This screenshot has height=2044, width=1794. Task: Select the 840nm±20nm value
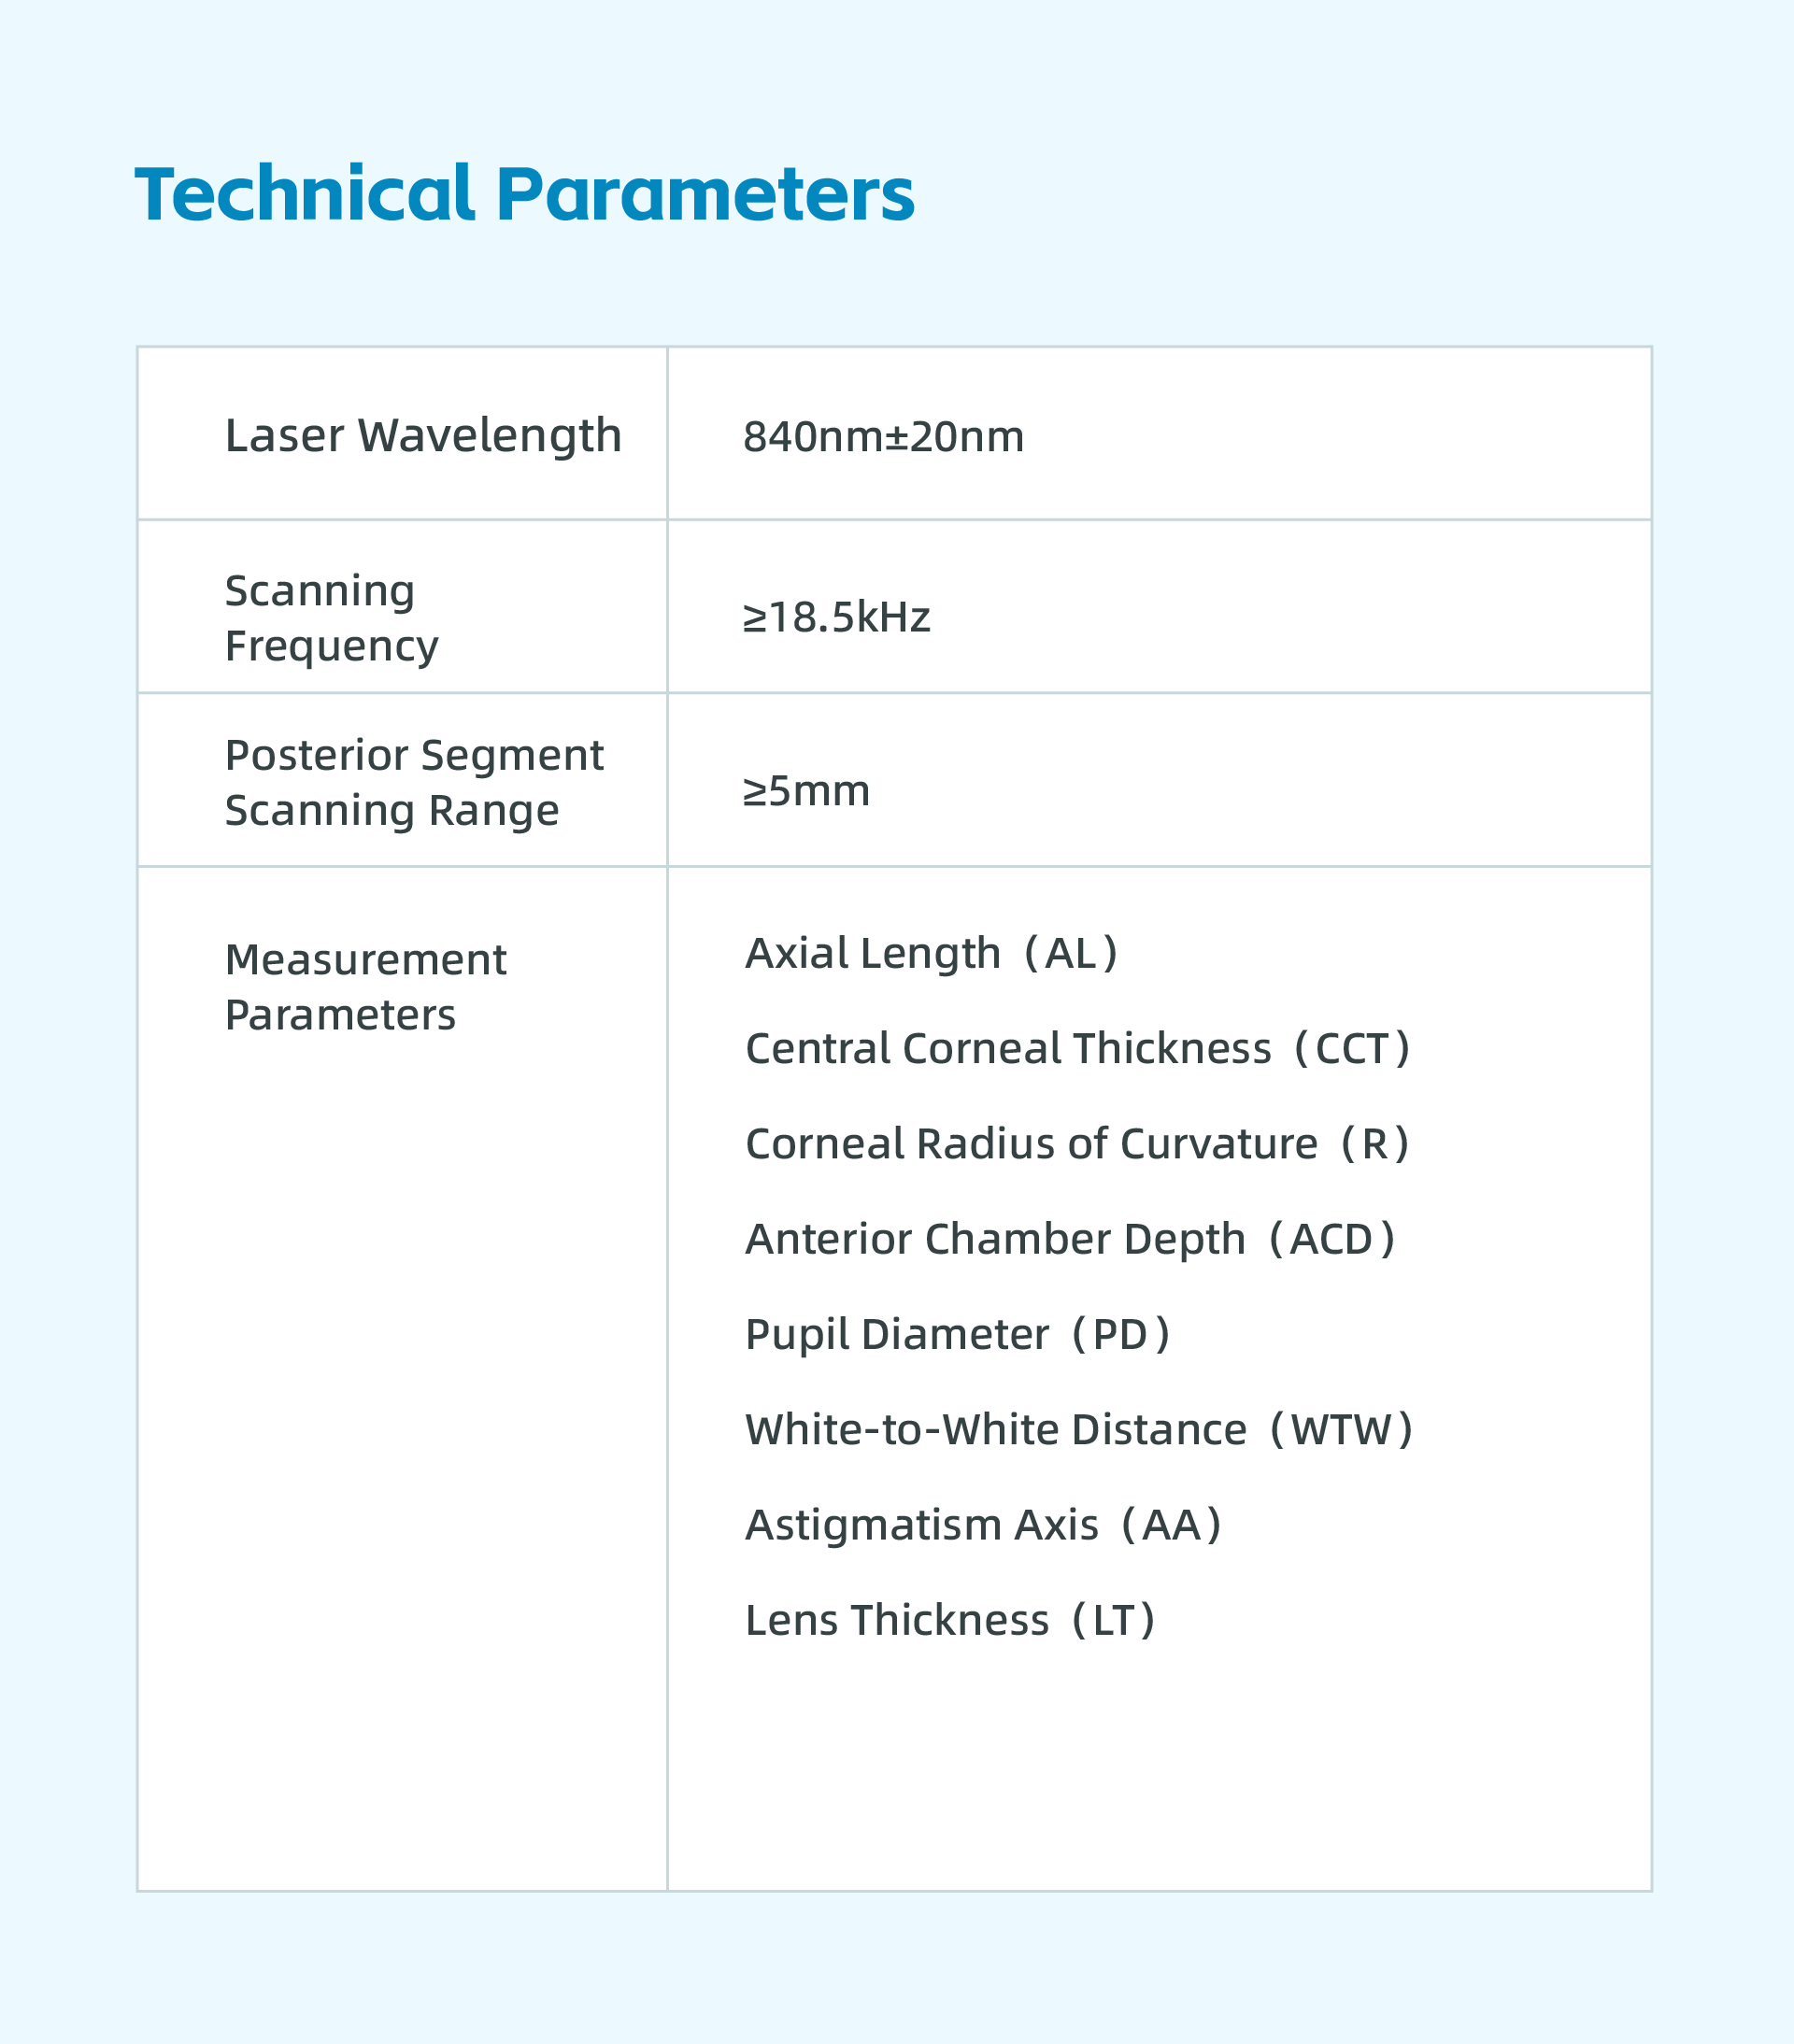click(x=883, y=437)
